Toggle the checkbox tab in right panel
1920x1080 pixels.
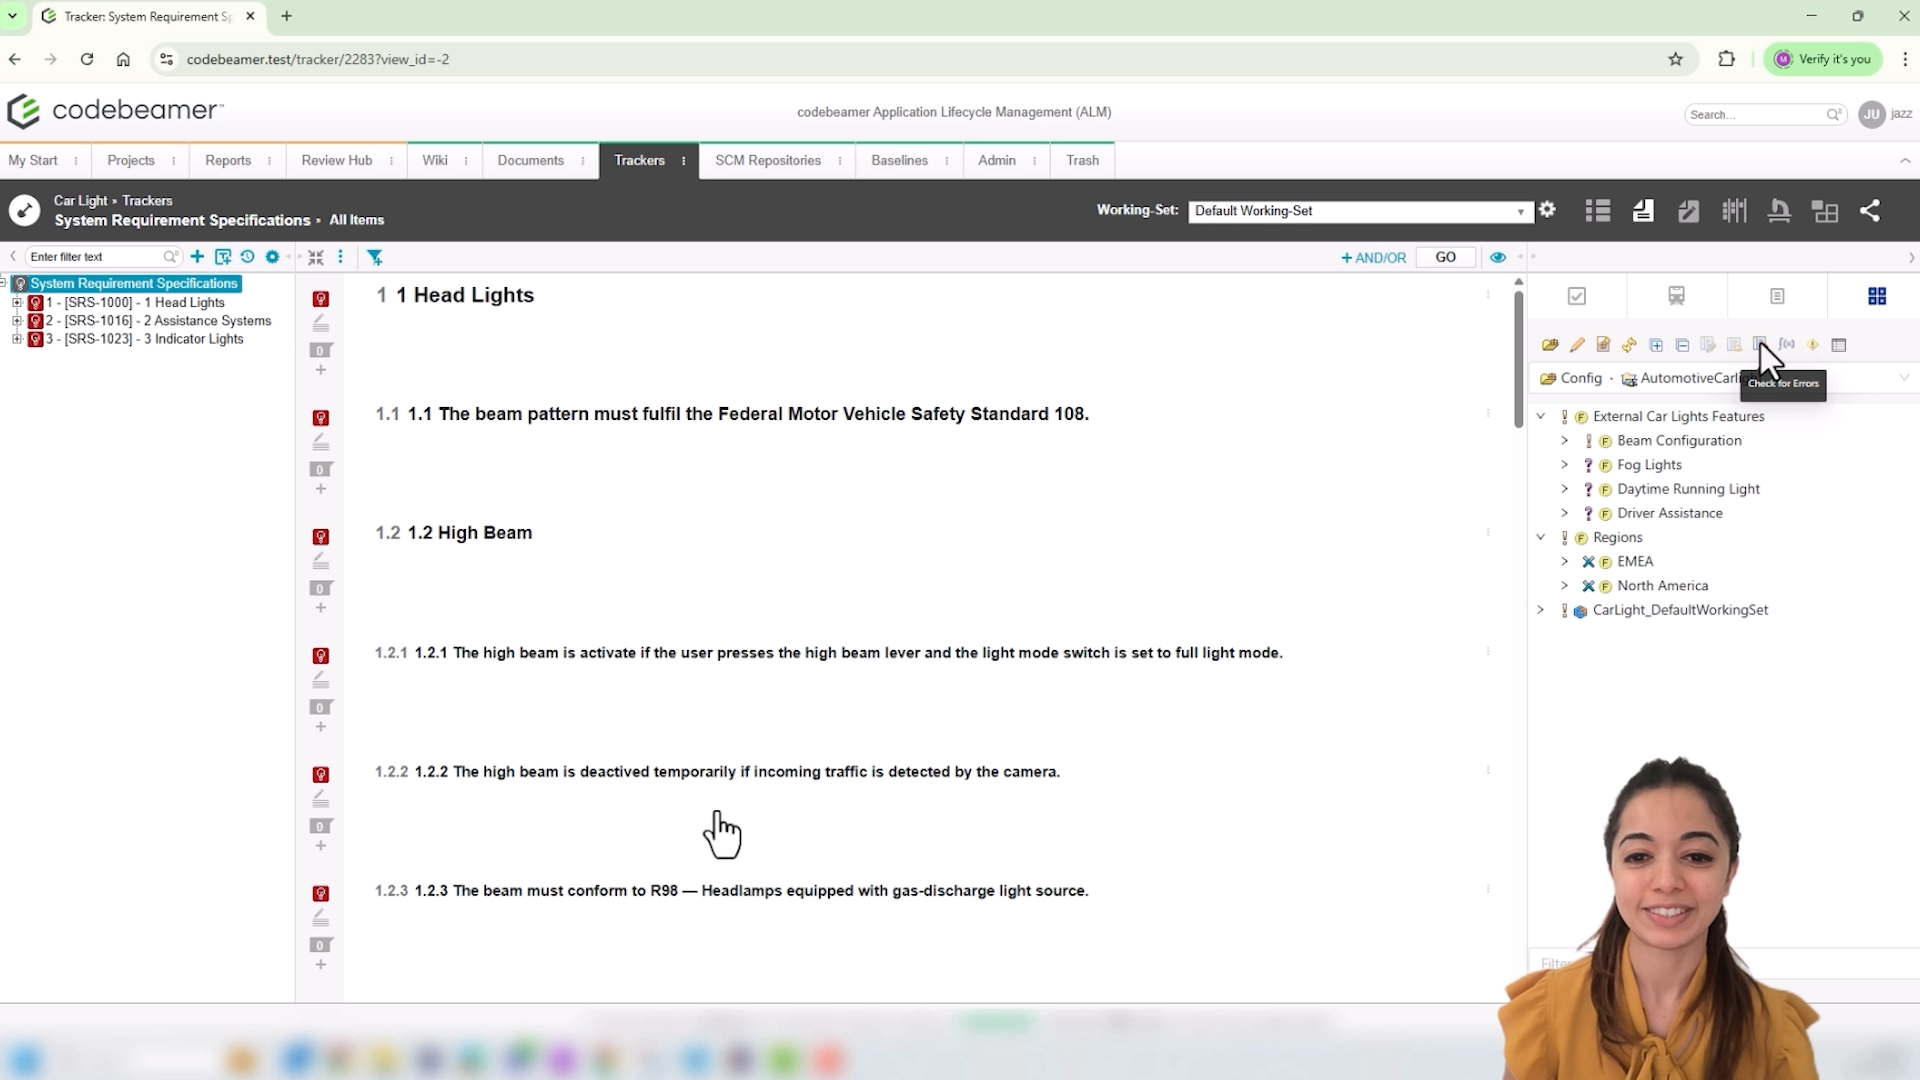[x=1577, y=295]
